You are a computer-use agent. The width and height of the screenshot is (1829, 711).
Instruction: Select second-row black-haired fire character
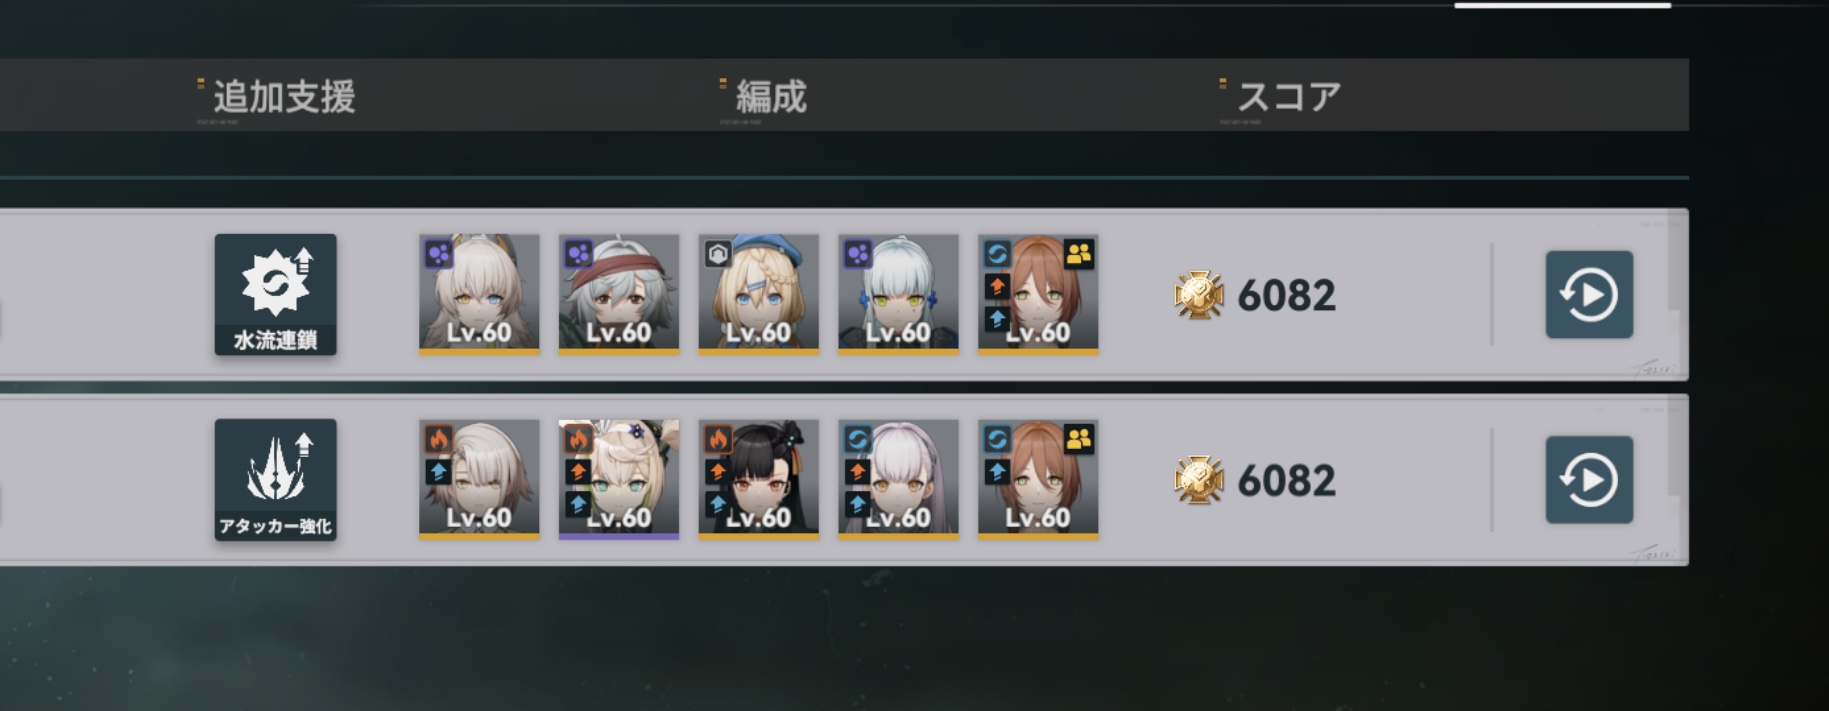[x=759, y=480]
